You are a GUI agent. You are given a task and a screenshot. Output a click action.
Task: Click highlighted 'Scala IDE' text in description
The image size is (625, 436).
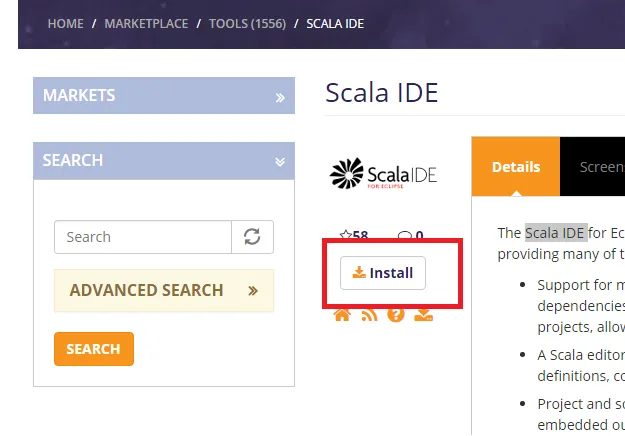(x=556, y=232)
